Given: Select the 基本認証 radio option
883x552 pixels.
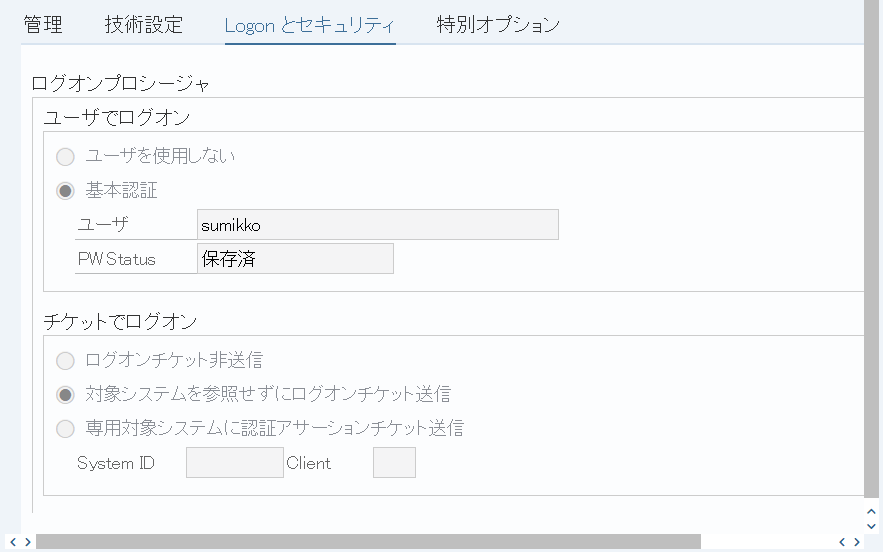Looking at the screenshot, I should (x=65, y=191).
